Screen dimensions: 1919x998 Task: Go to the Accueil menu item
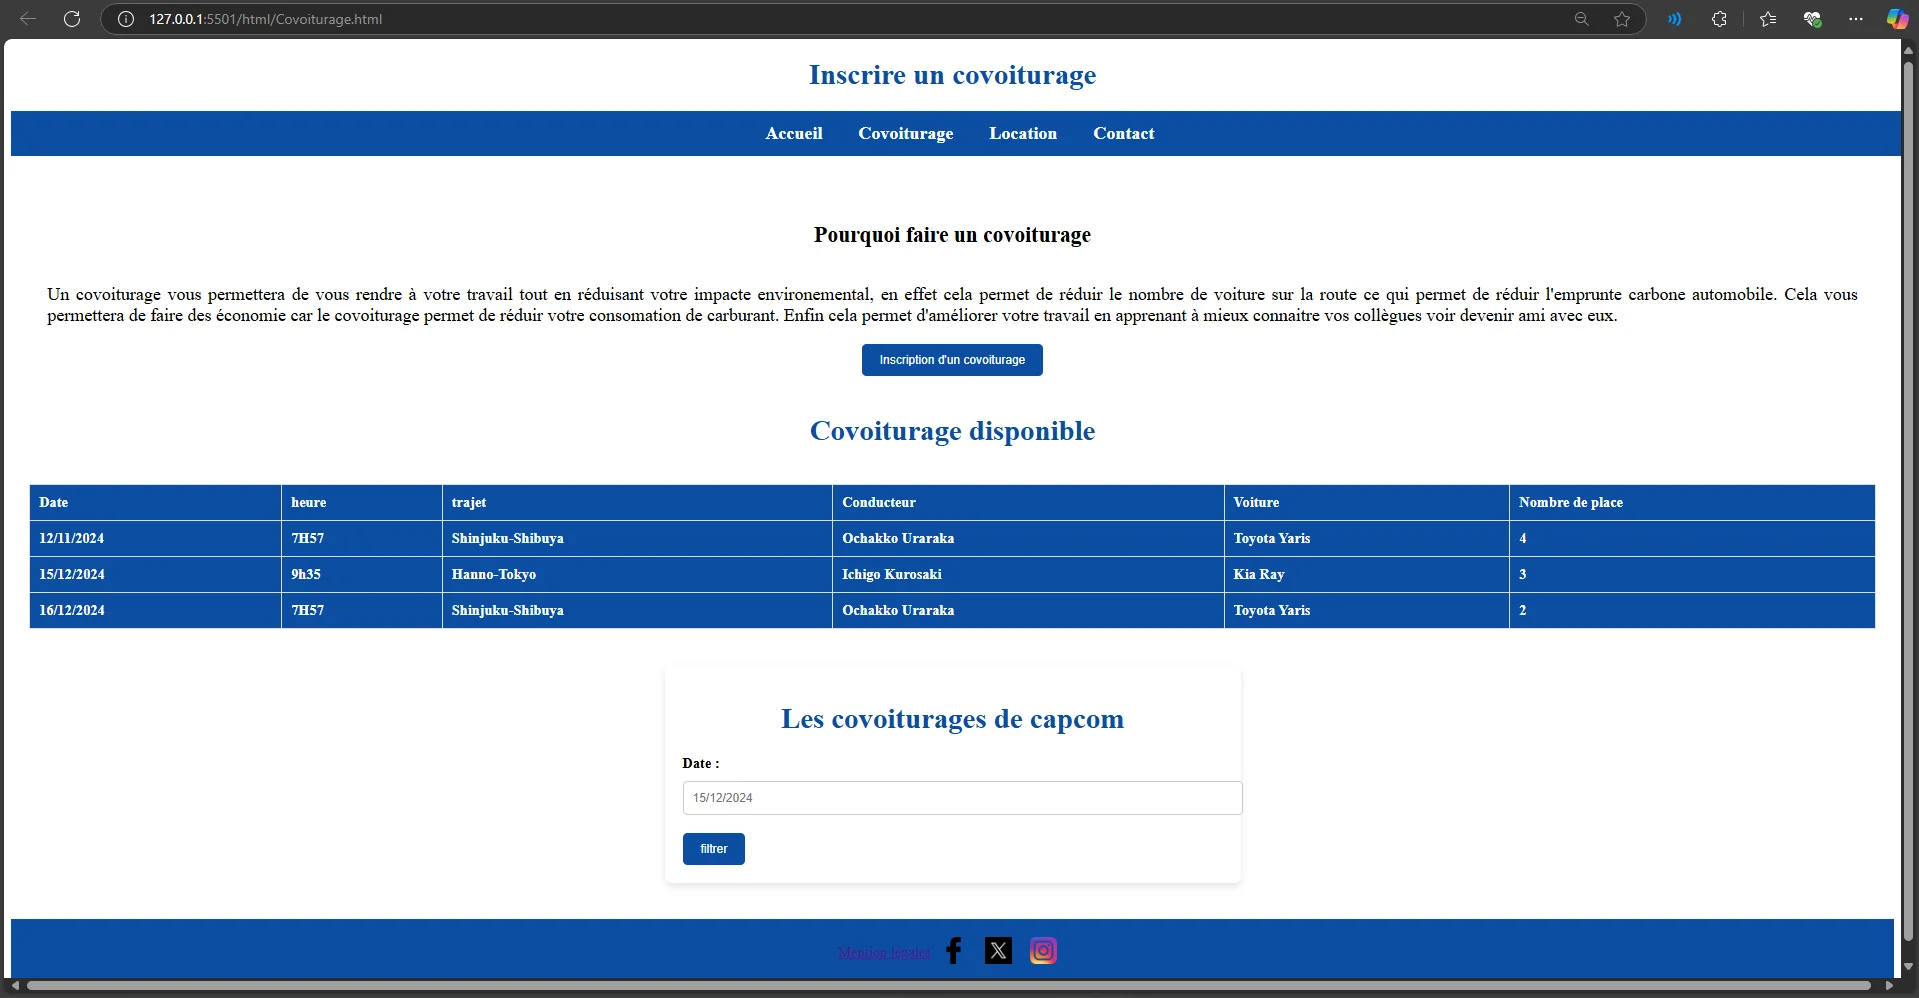point(793,133)
